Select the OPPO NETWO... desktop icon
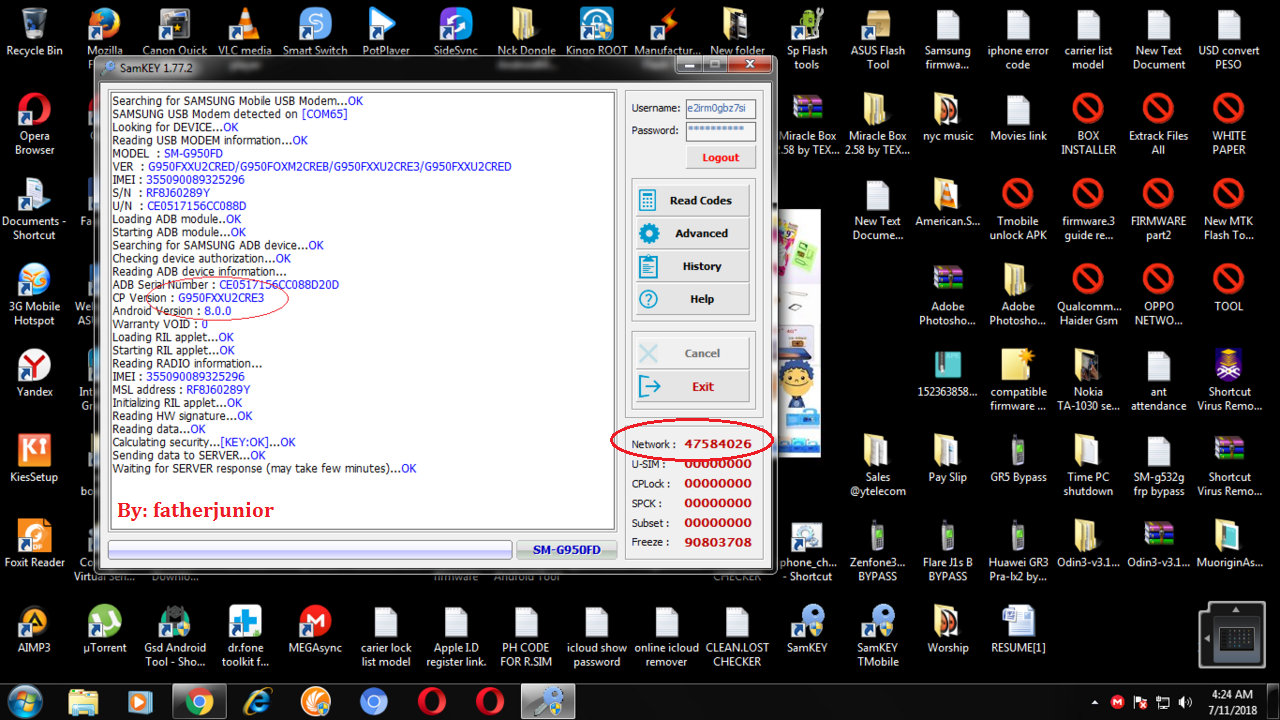 (x=1158, y=295)
